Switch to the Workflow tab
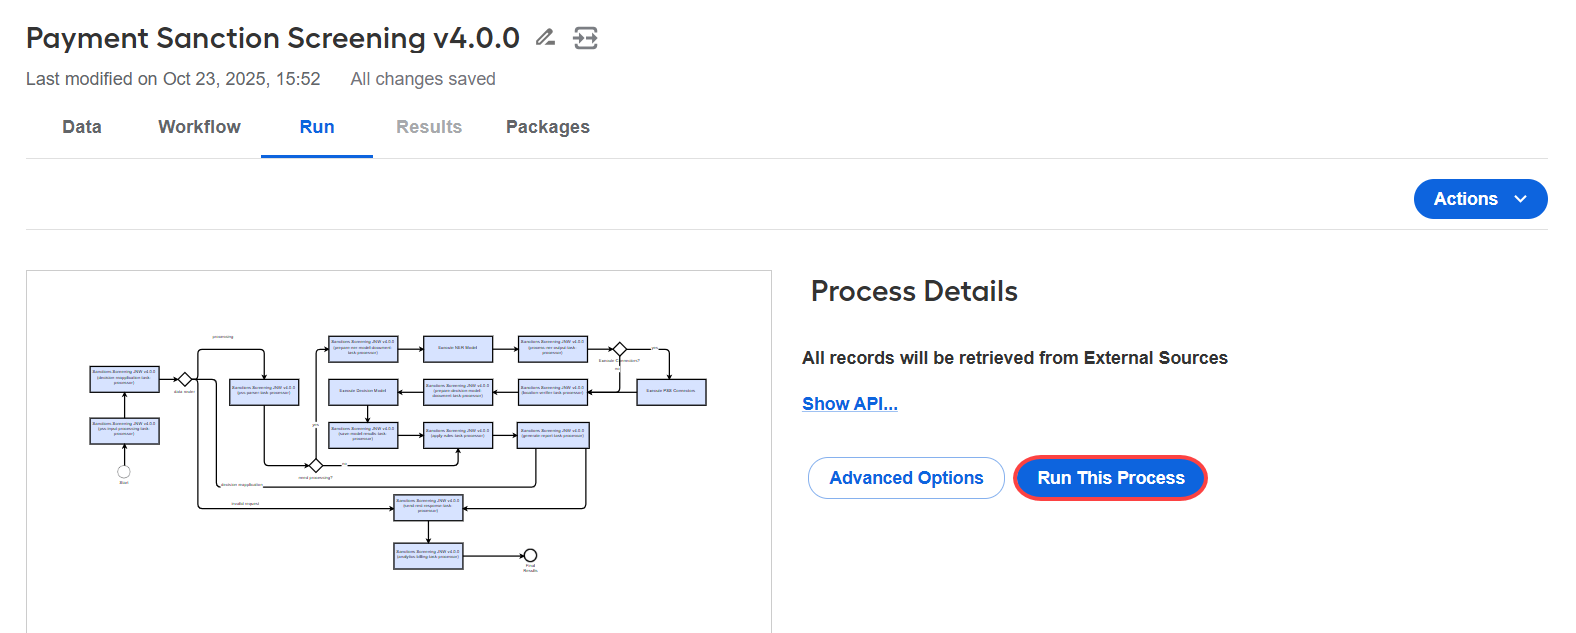 199,127
